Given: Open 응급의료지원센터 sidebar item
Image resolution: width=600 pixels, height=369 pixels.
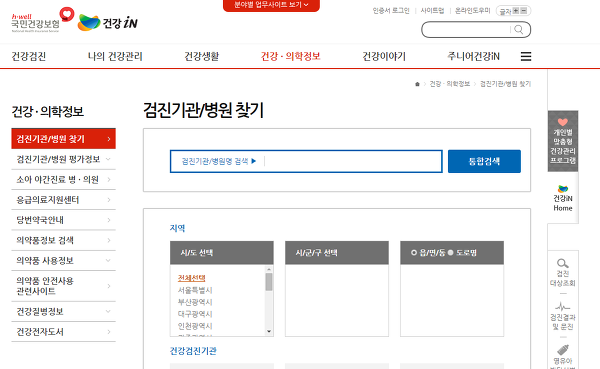Looking at the screenshot, I should coord(64,199).
